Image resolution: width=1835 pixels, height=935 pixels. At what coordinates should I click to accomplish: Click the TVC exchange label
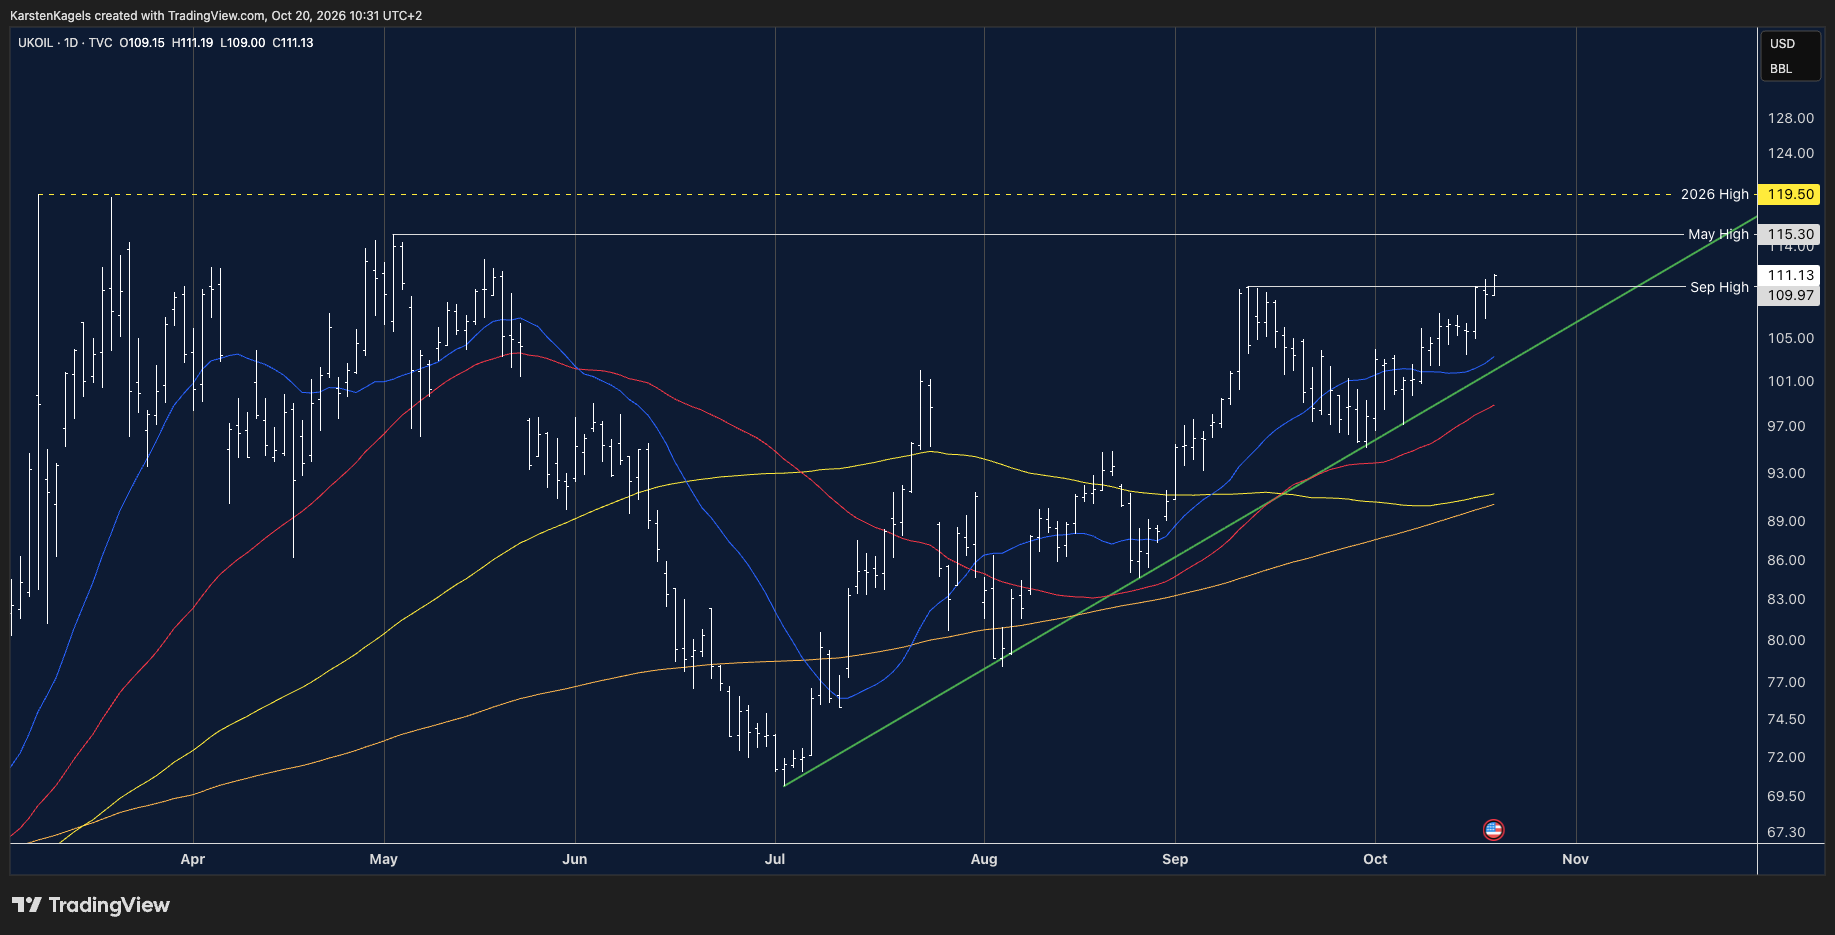[x=100, y=43]
